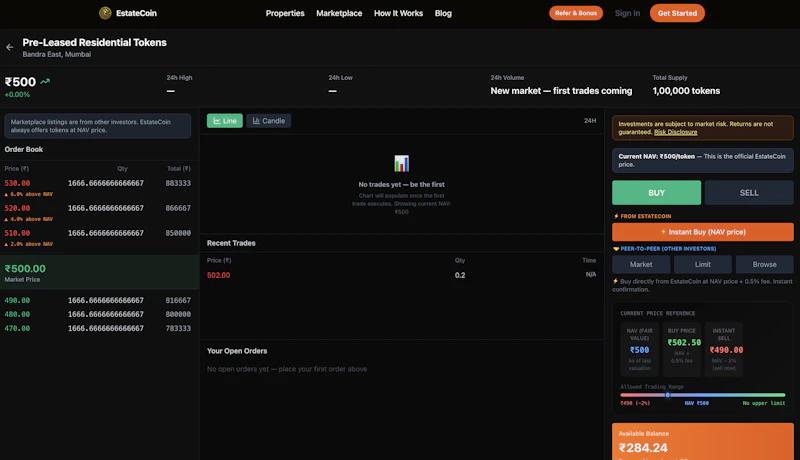
Task: Switch chart to Line view
Action: click(x=224, y=121)
